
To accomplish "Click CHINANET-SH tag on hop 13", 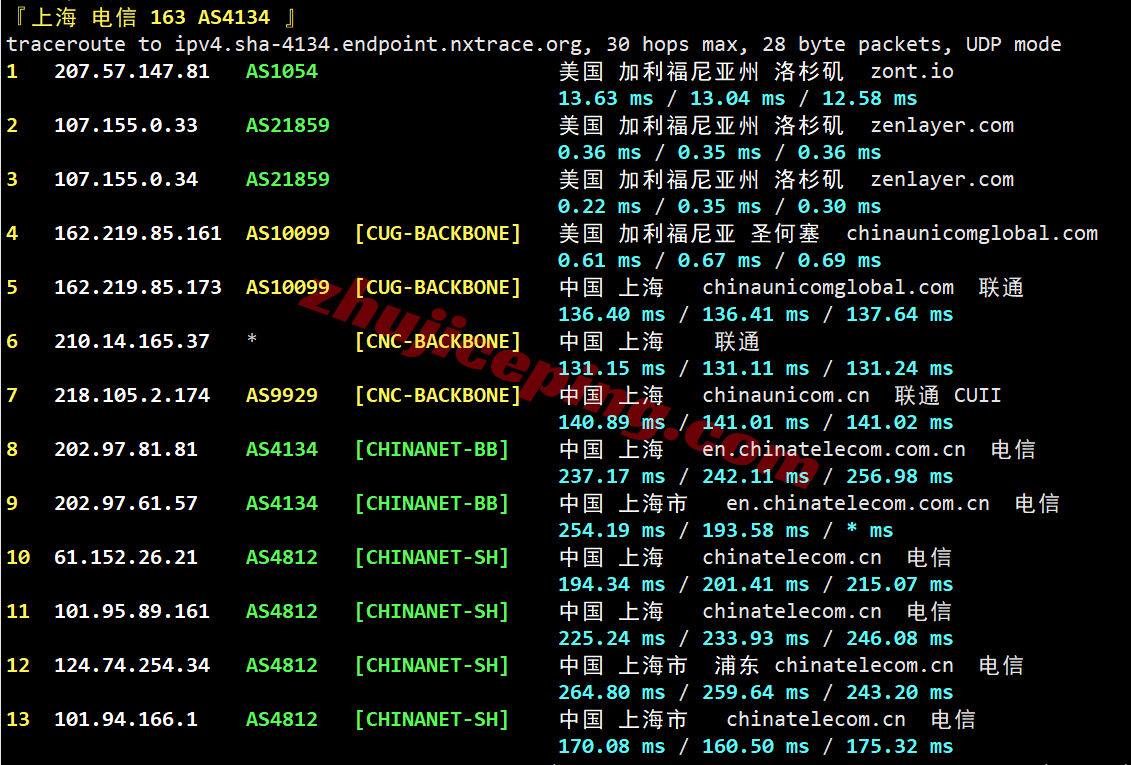I will (432, 720).
